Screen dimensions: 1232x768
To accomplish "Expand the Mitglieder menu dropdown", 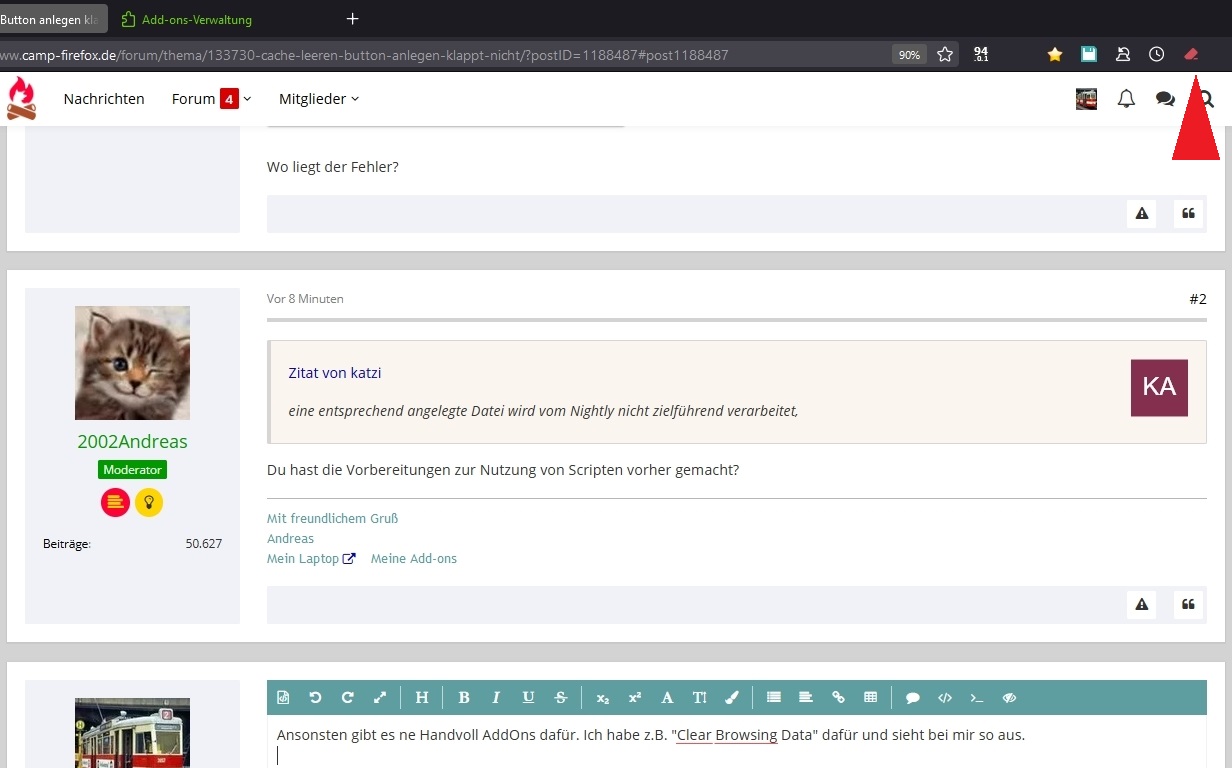I will (318, 99).
